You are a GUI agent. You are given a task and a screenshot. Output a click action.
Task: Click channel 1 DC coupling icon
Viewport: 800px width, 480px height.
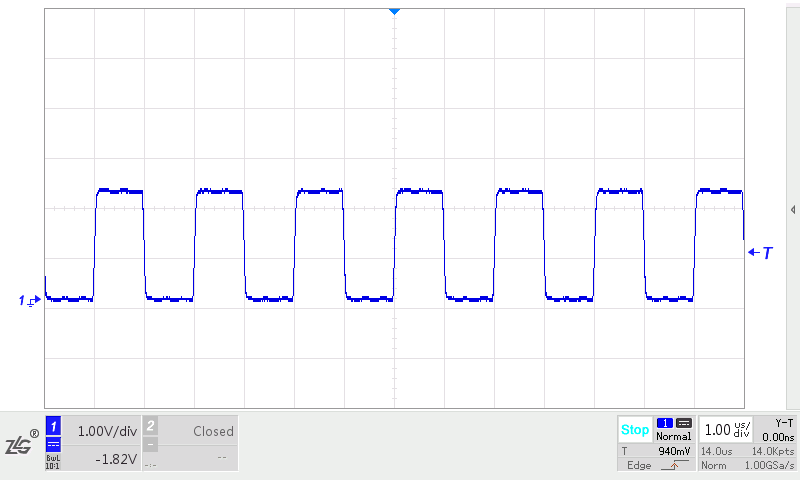[54, 445]
